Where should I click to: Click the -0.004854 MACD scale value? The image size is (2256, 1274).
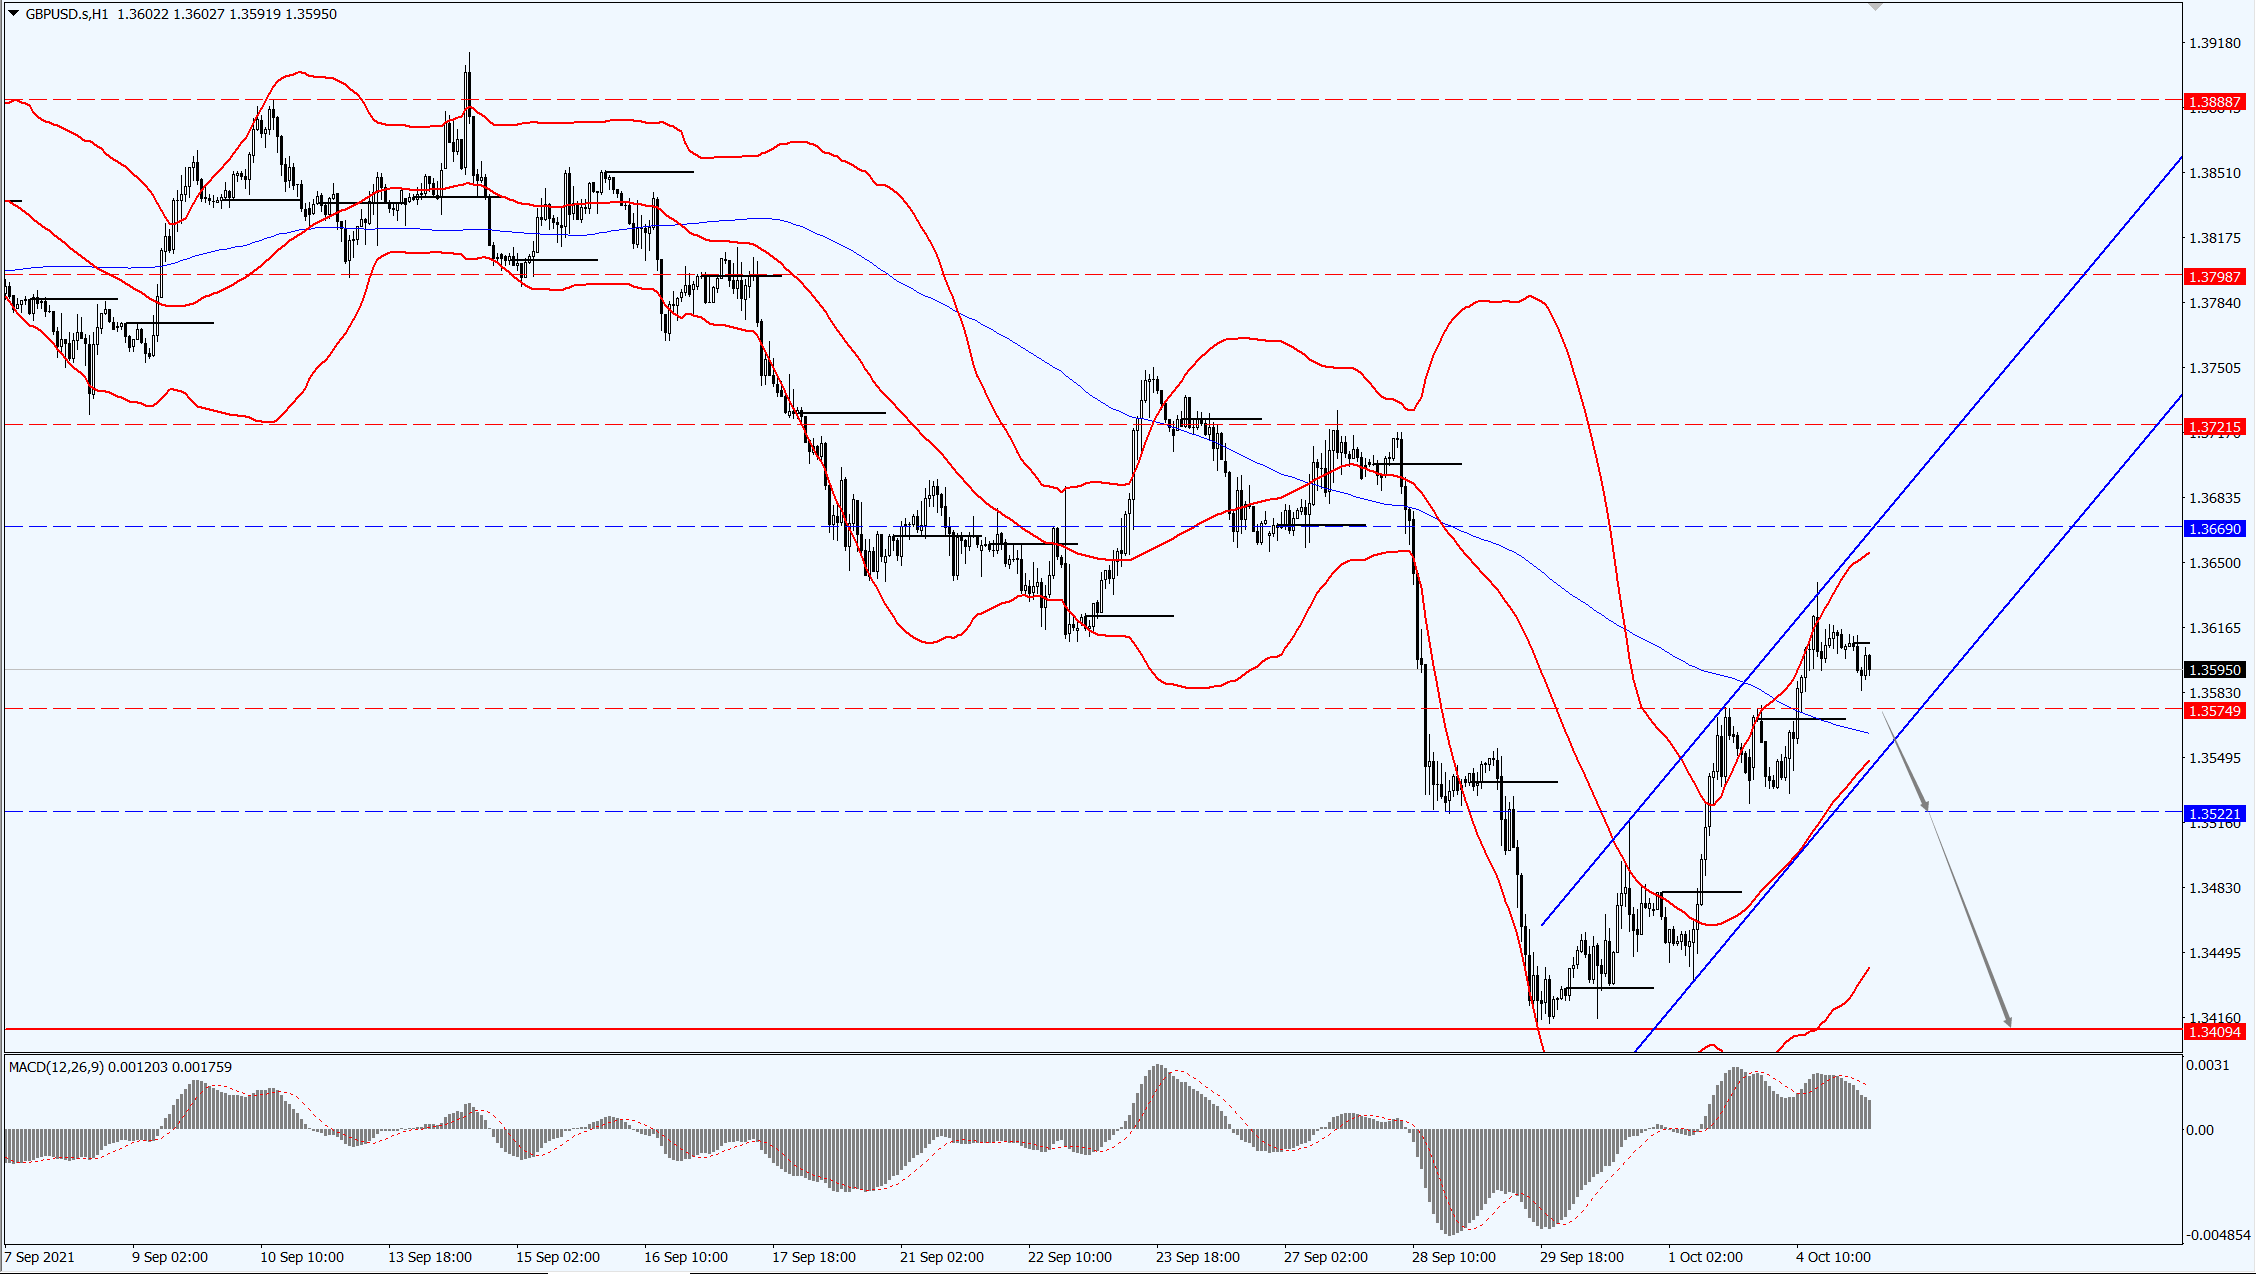[2218, 1235]
